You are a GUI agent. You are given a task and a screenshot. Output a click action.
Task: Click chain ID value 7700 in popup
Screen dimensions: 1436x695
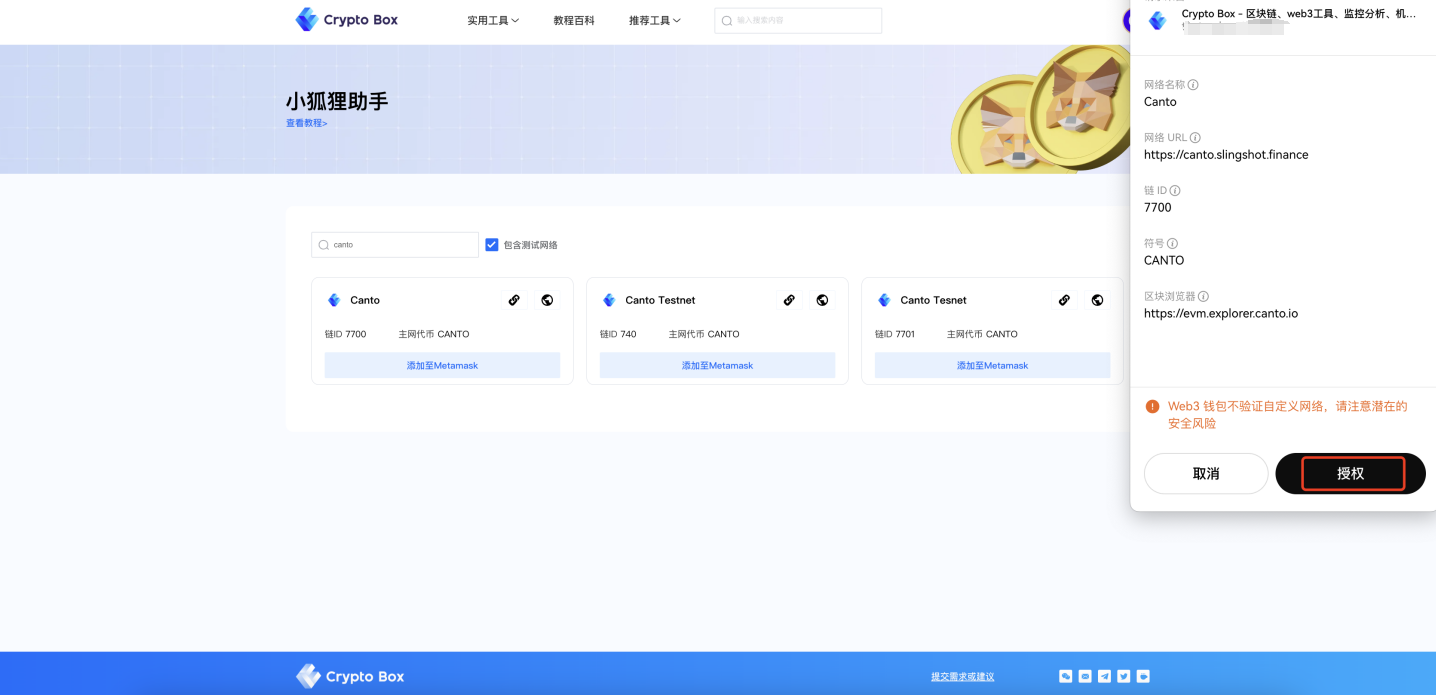(x=1158, y=208)
